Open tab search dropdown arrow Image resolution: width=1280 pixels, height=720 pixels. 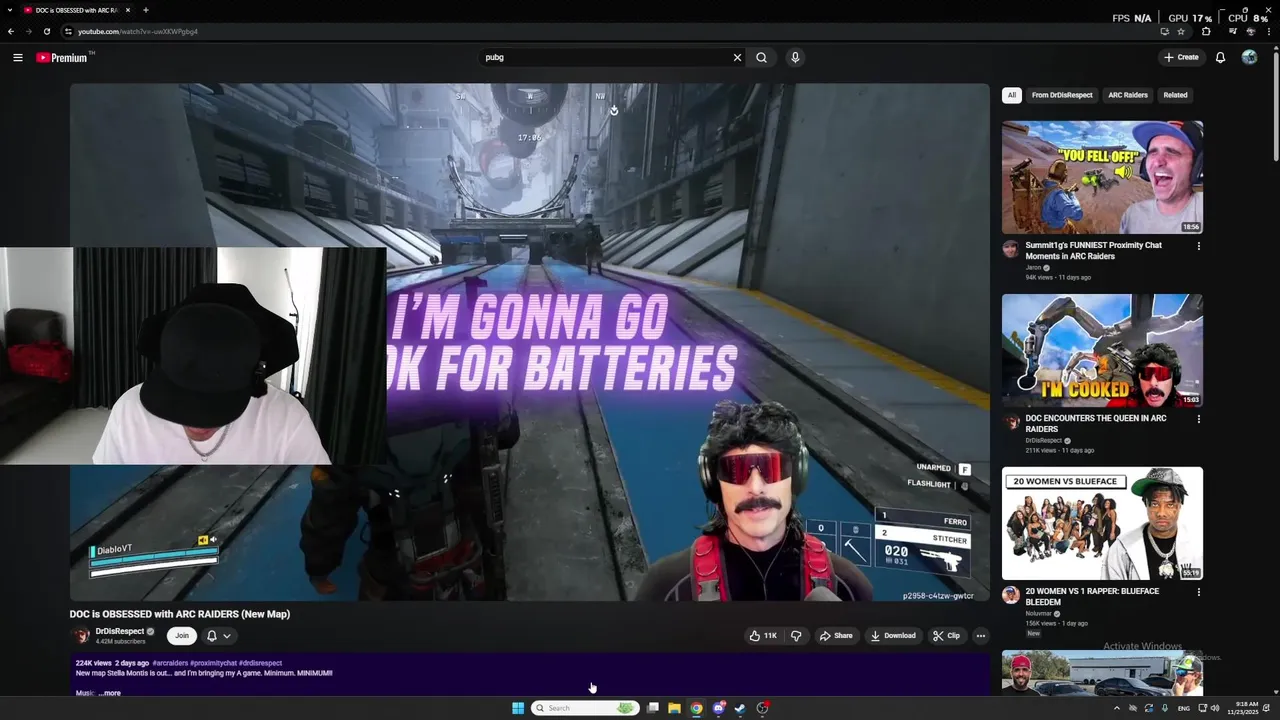click(x=11, y=10)
